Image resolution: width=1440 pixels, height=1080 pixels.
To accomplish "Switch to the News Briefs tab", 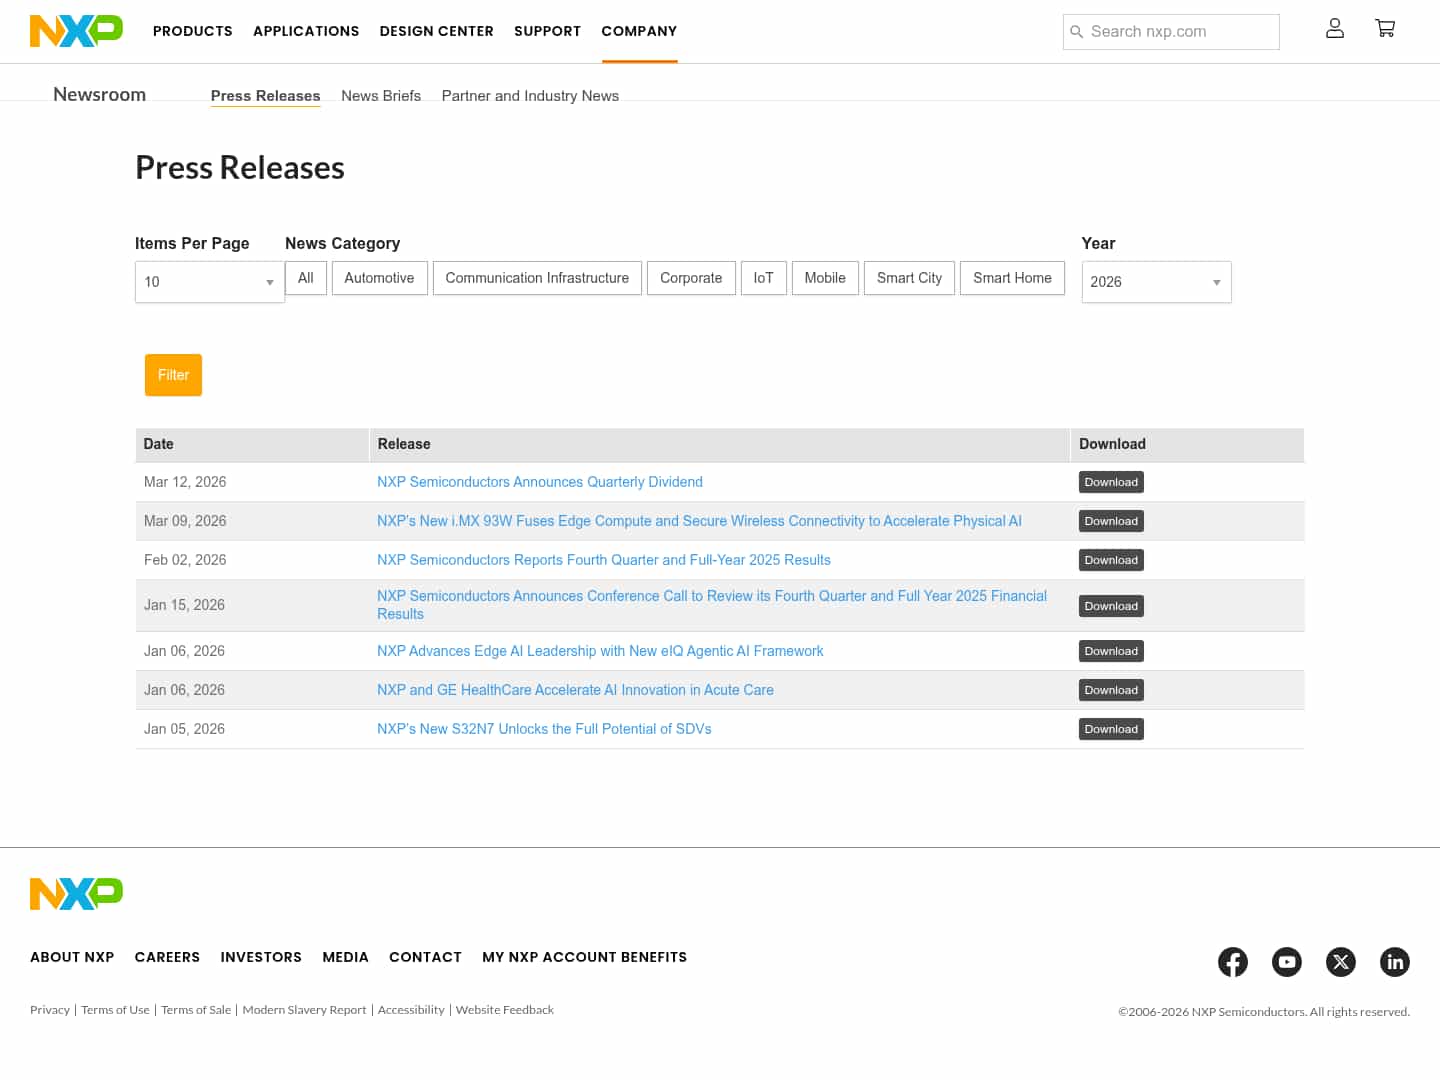I will (x=381, y=95).
